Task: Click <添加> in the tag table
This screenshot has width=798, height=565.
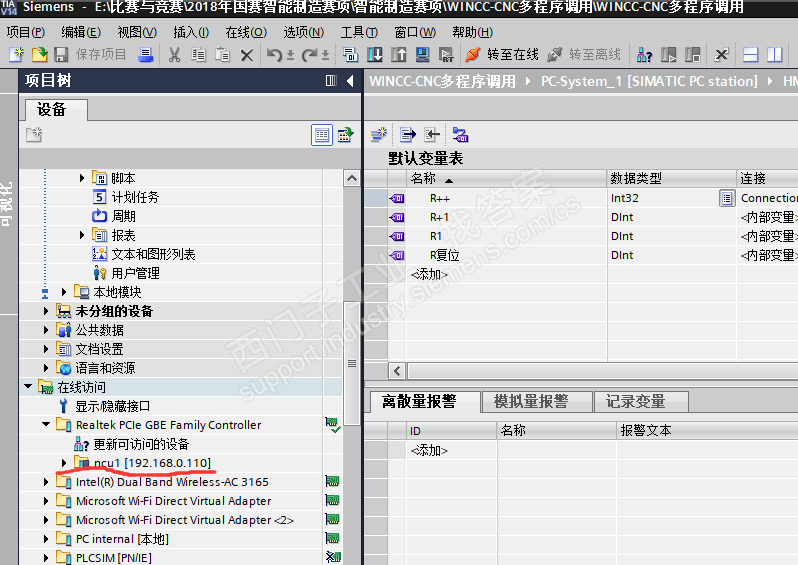Action: click(x=429, y=274)
